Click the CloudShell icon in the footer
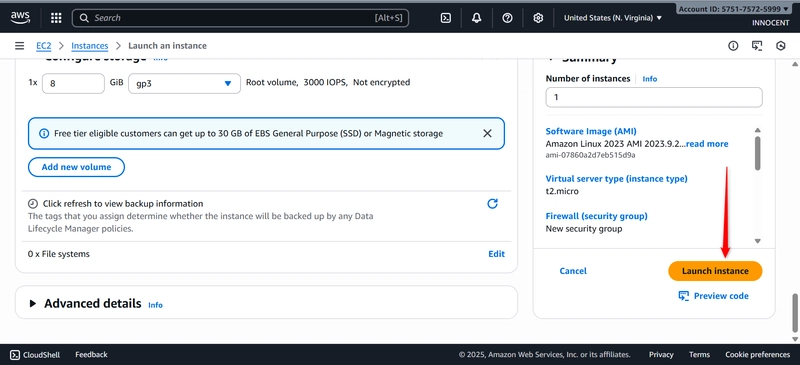The width and height of the screenshot is (800, 365). [15, 354]
